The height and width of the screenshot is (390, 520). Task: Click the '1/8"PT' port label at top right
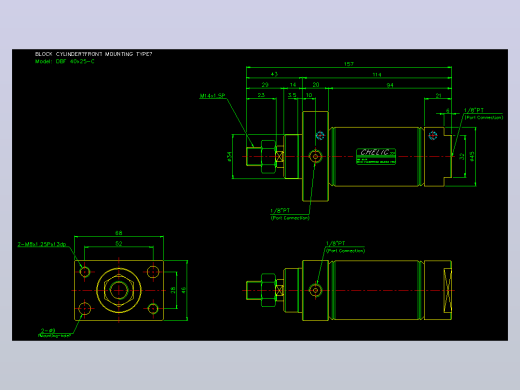(474, 110)
